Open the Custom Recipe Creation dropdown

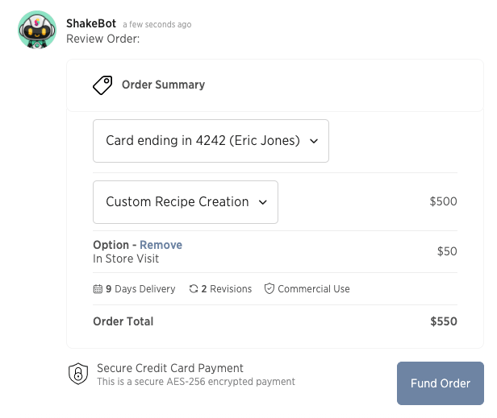click(x=185, y=202)
